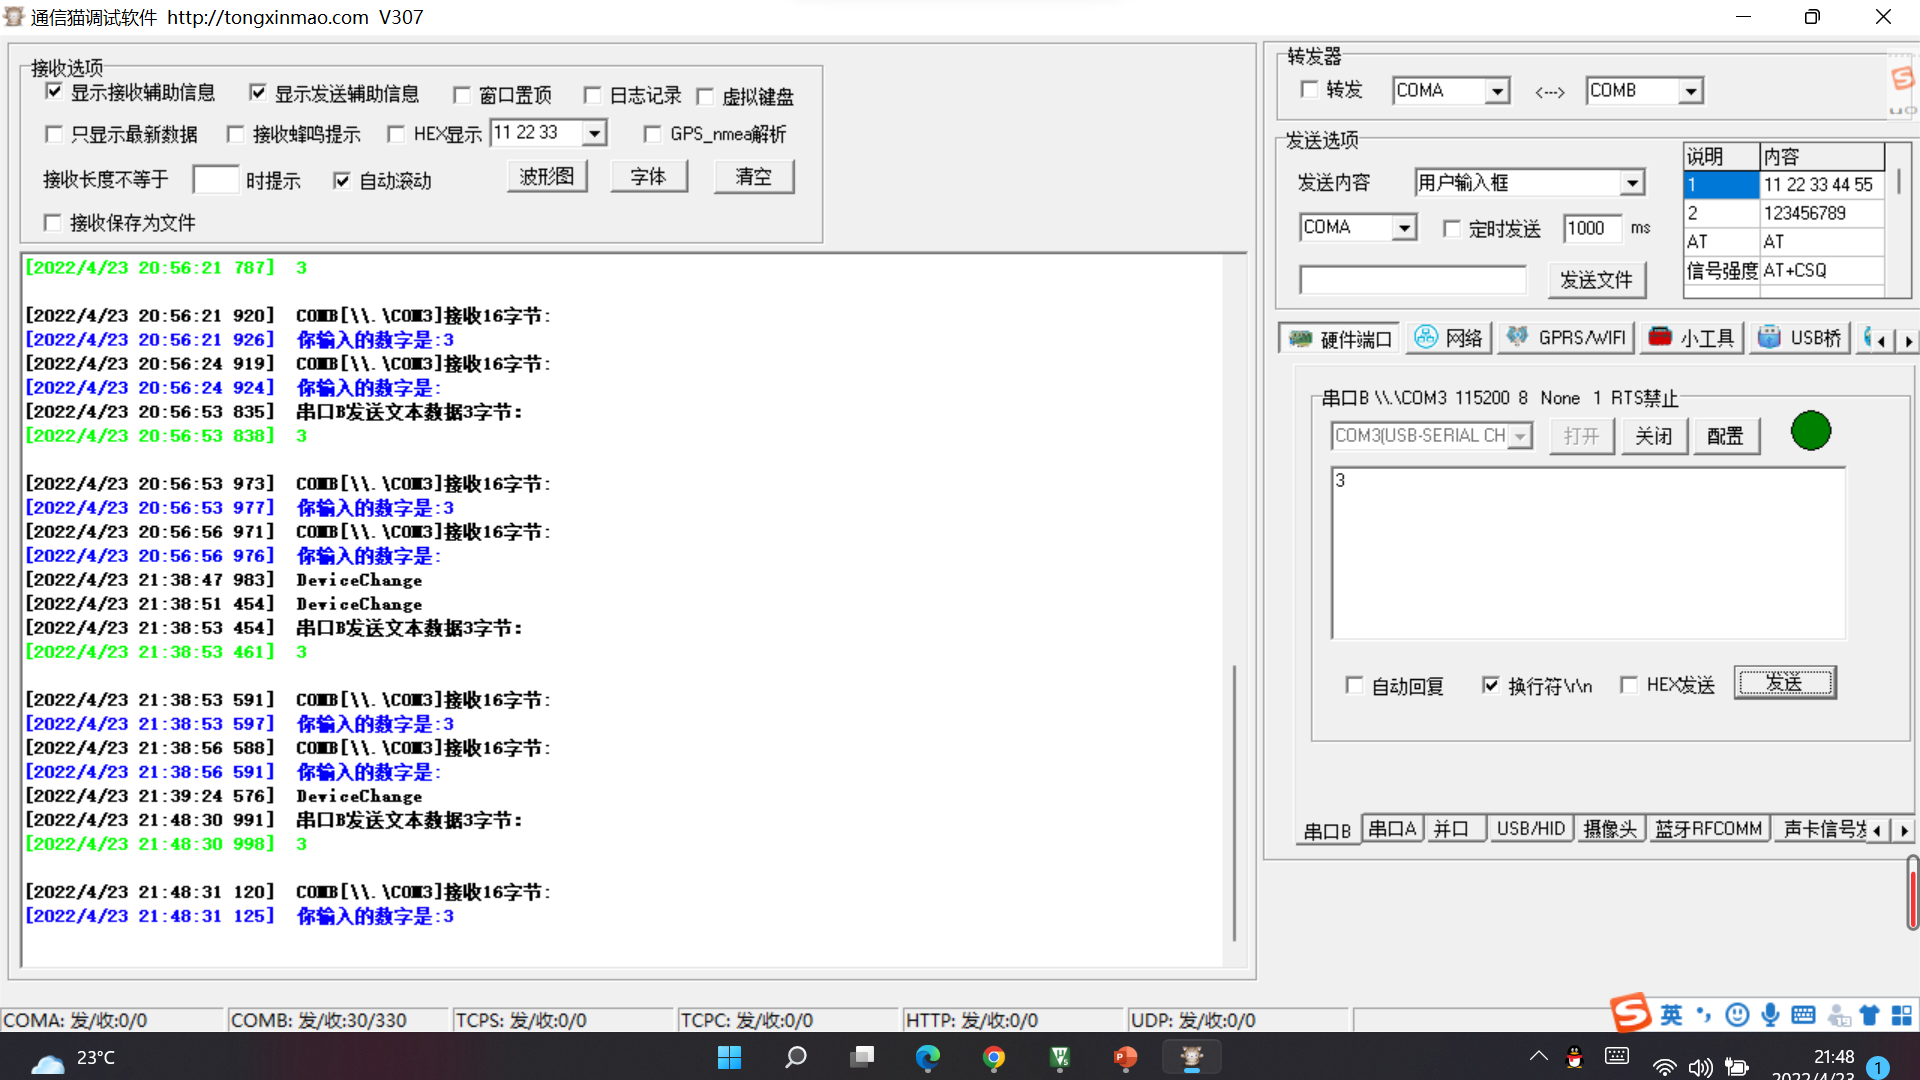1920x1080 pixels.
Task: Open the USB桥 bridge tab
Action: click(x=1799, y=338)
